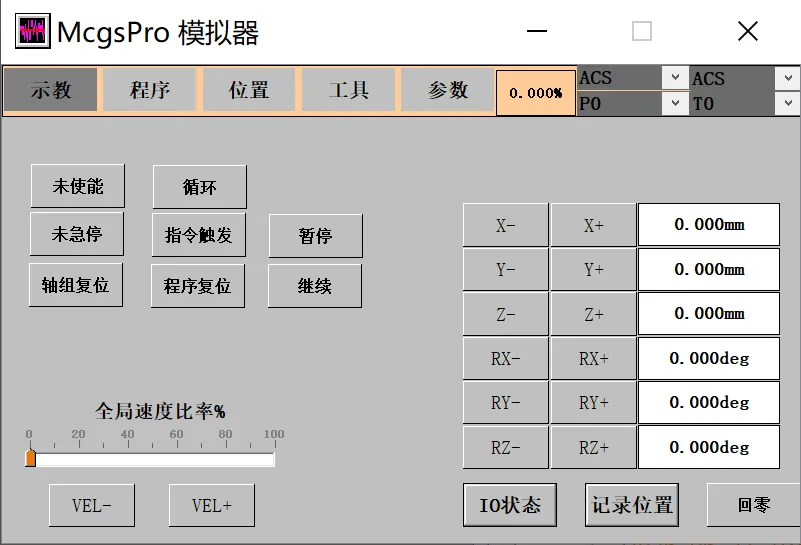
Task: Click the X position value field
Action: click(x=709, y=225)
